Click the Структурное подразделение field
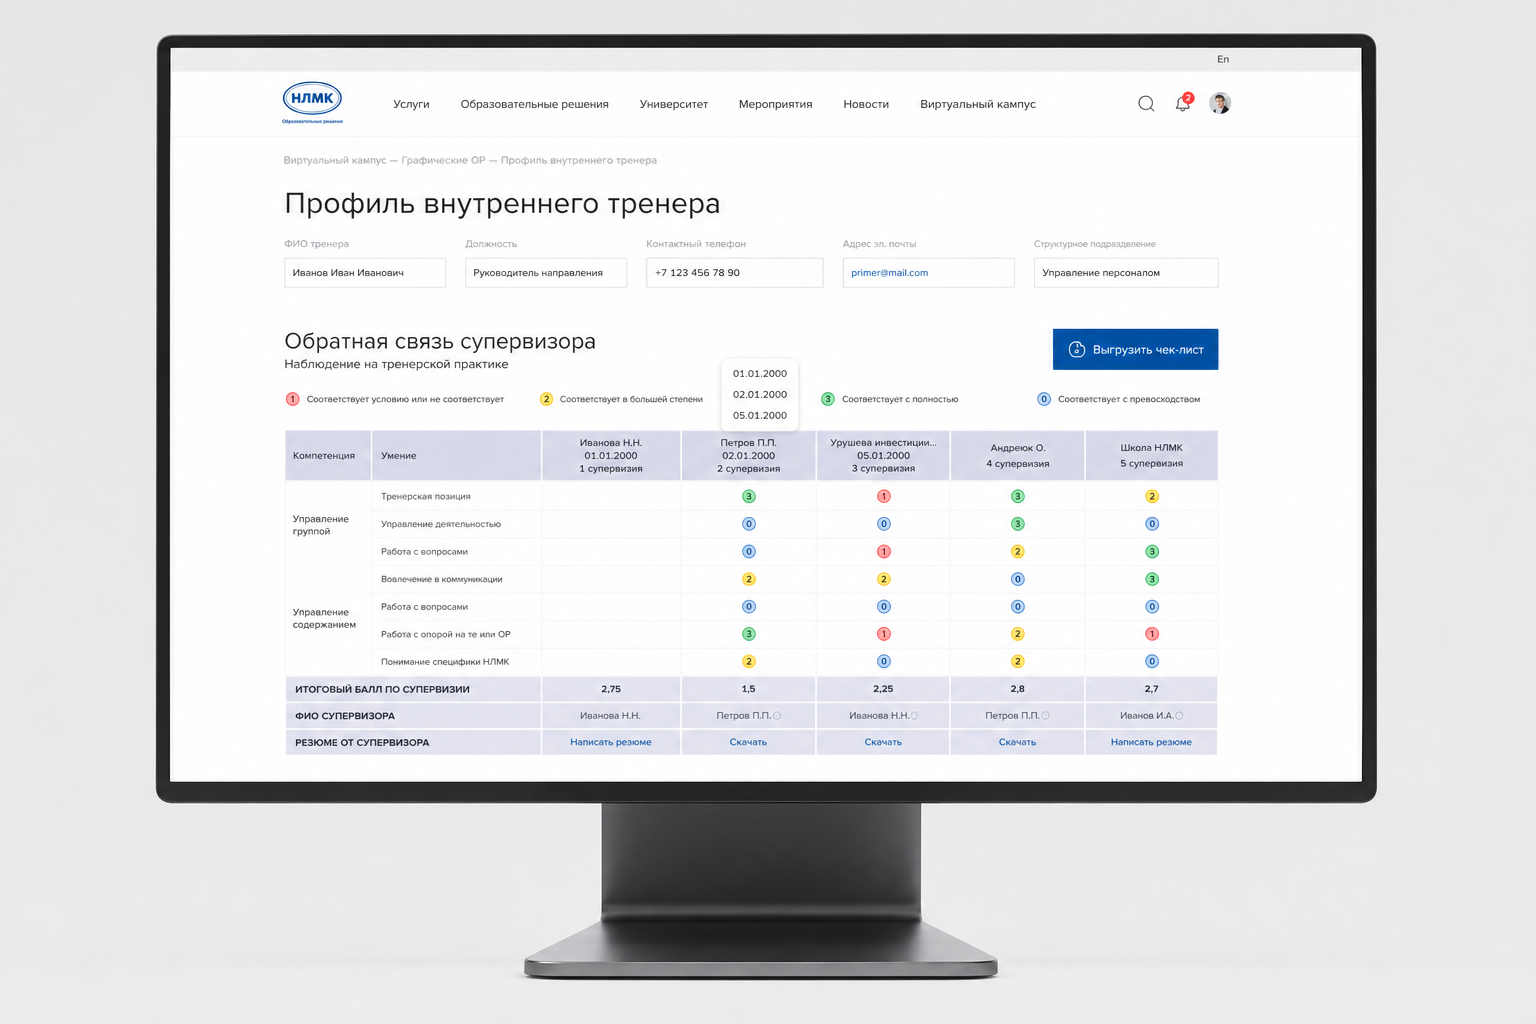 tap(1126, 273)
